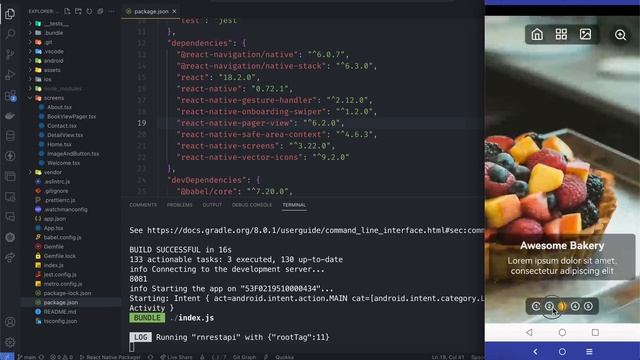The image size is (640, 360).
Task: Switch to the OUTPUT panel tab
Action: coord(212,205)
